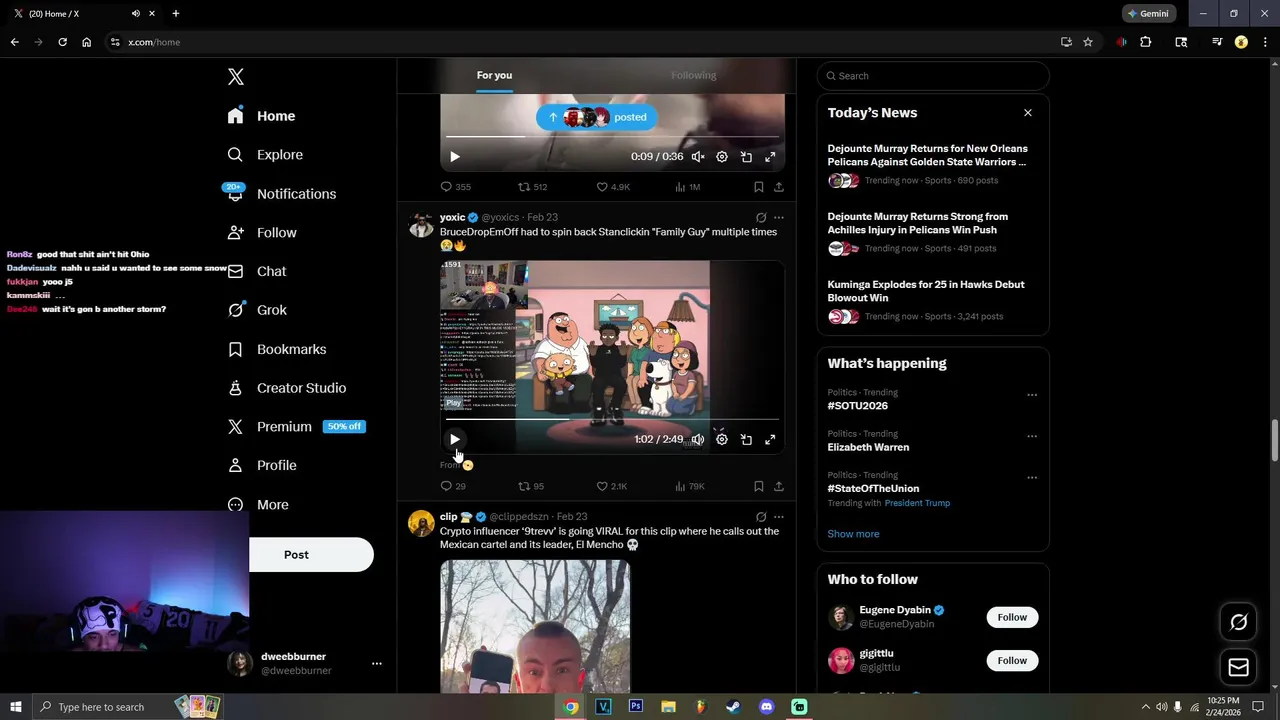
Task: Open settings gear on the Family Guy video
Action: (722, 439)
